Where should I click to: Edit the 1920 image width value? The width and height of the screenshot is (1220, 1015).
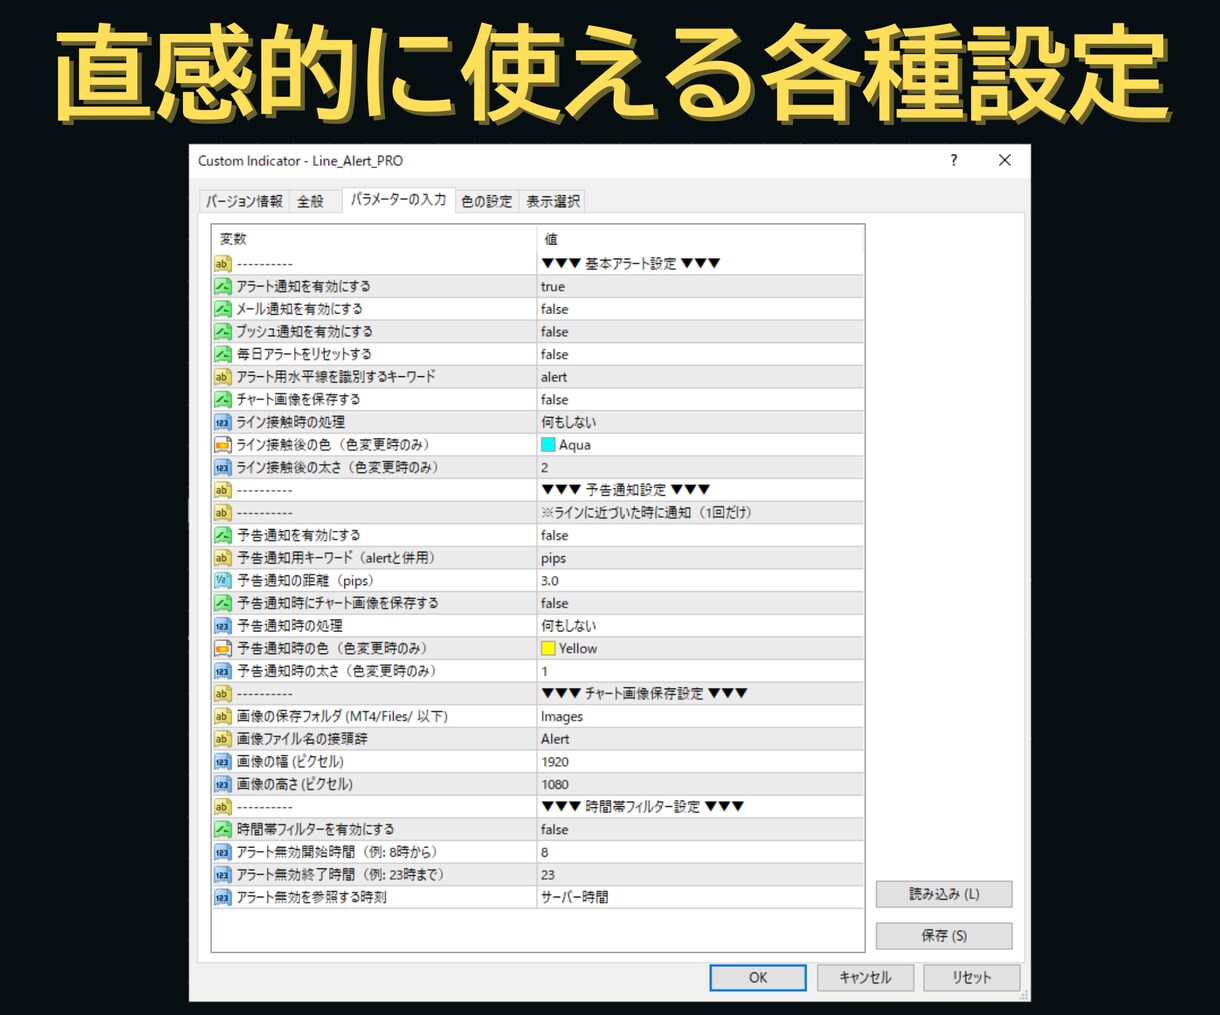click(x=700, y=762)
